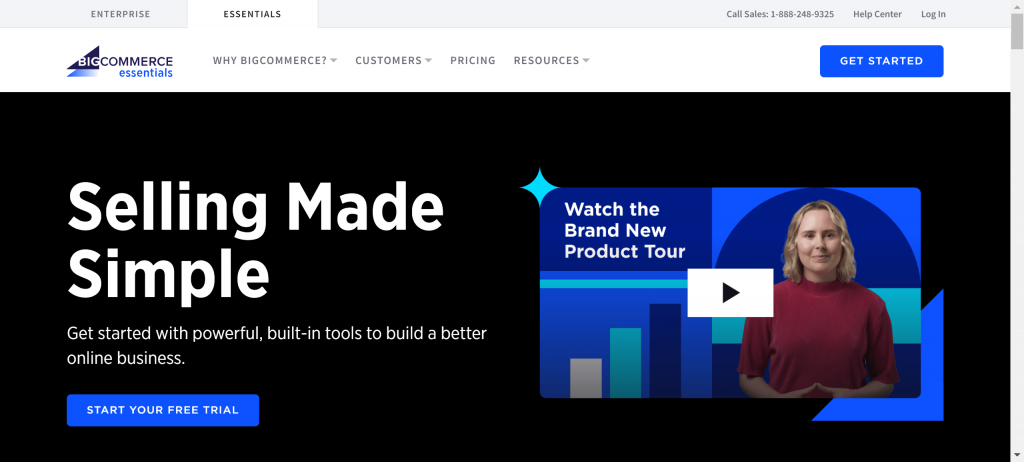Click Start Your Free Trial button
The width and height of the screenshot is (1024, 462).
tap(163, 410)
